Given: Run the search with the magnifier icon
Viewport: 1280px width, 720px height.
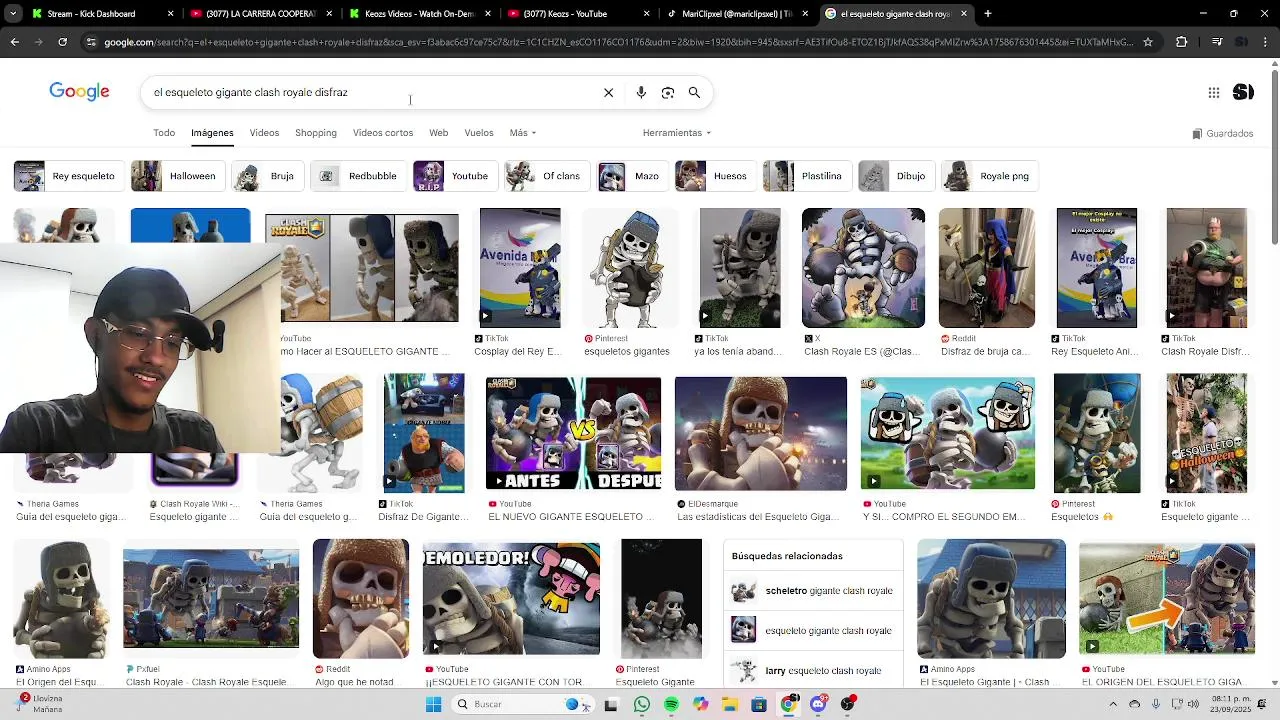Looking at the screenshot, I should [694, 92].
